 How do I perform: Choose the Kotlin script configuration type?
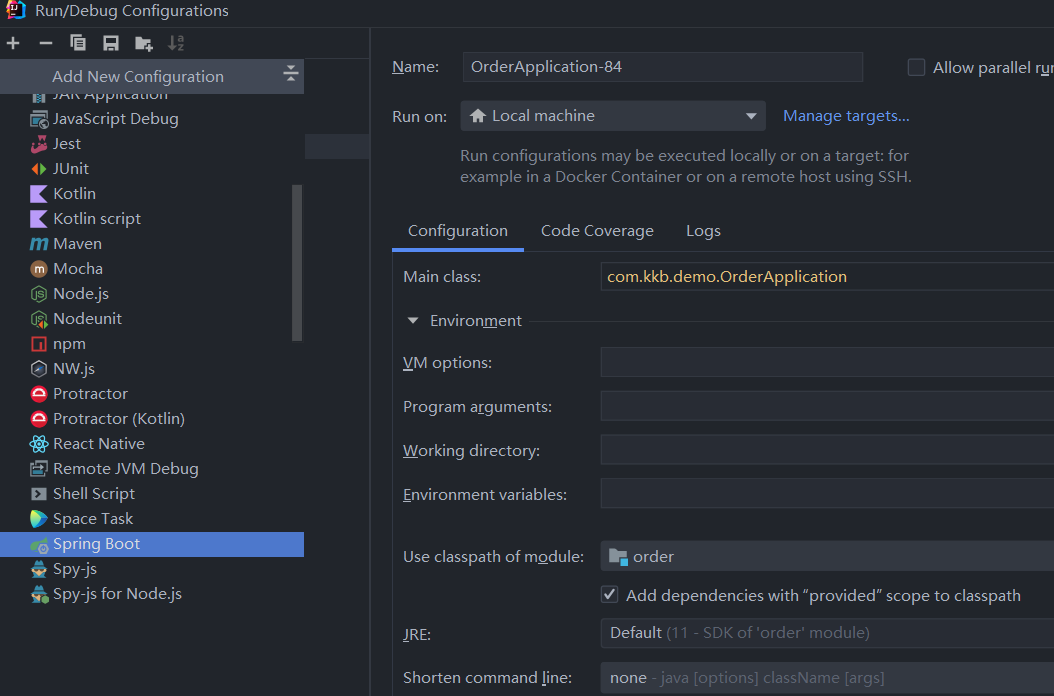(x=152, y=219)
